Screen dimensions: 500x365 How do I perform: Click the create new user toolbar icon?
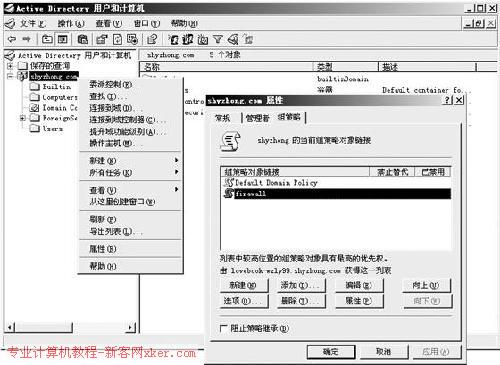pos(173,40)
